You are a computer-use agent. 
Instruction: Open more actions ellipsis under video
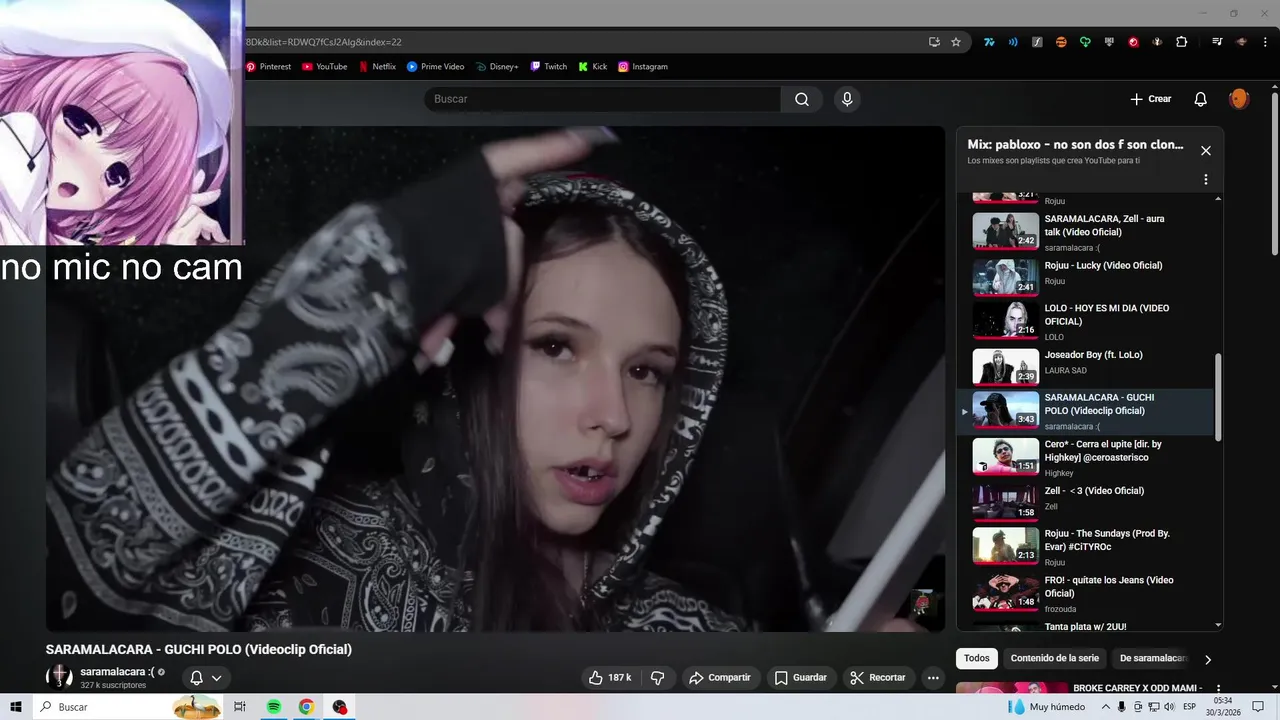[933, 678]
